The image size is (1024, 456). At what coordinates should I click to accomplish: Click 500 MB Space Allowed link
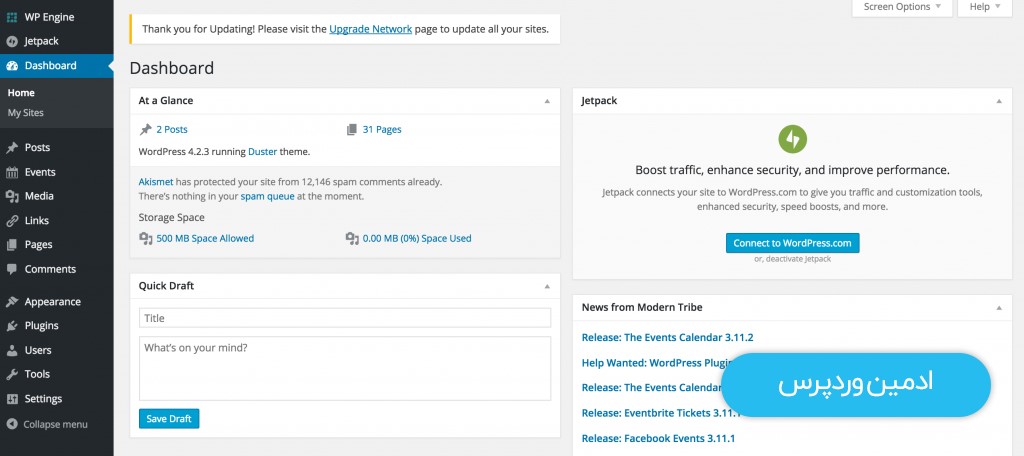click(x=205, y=238)
